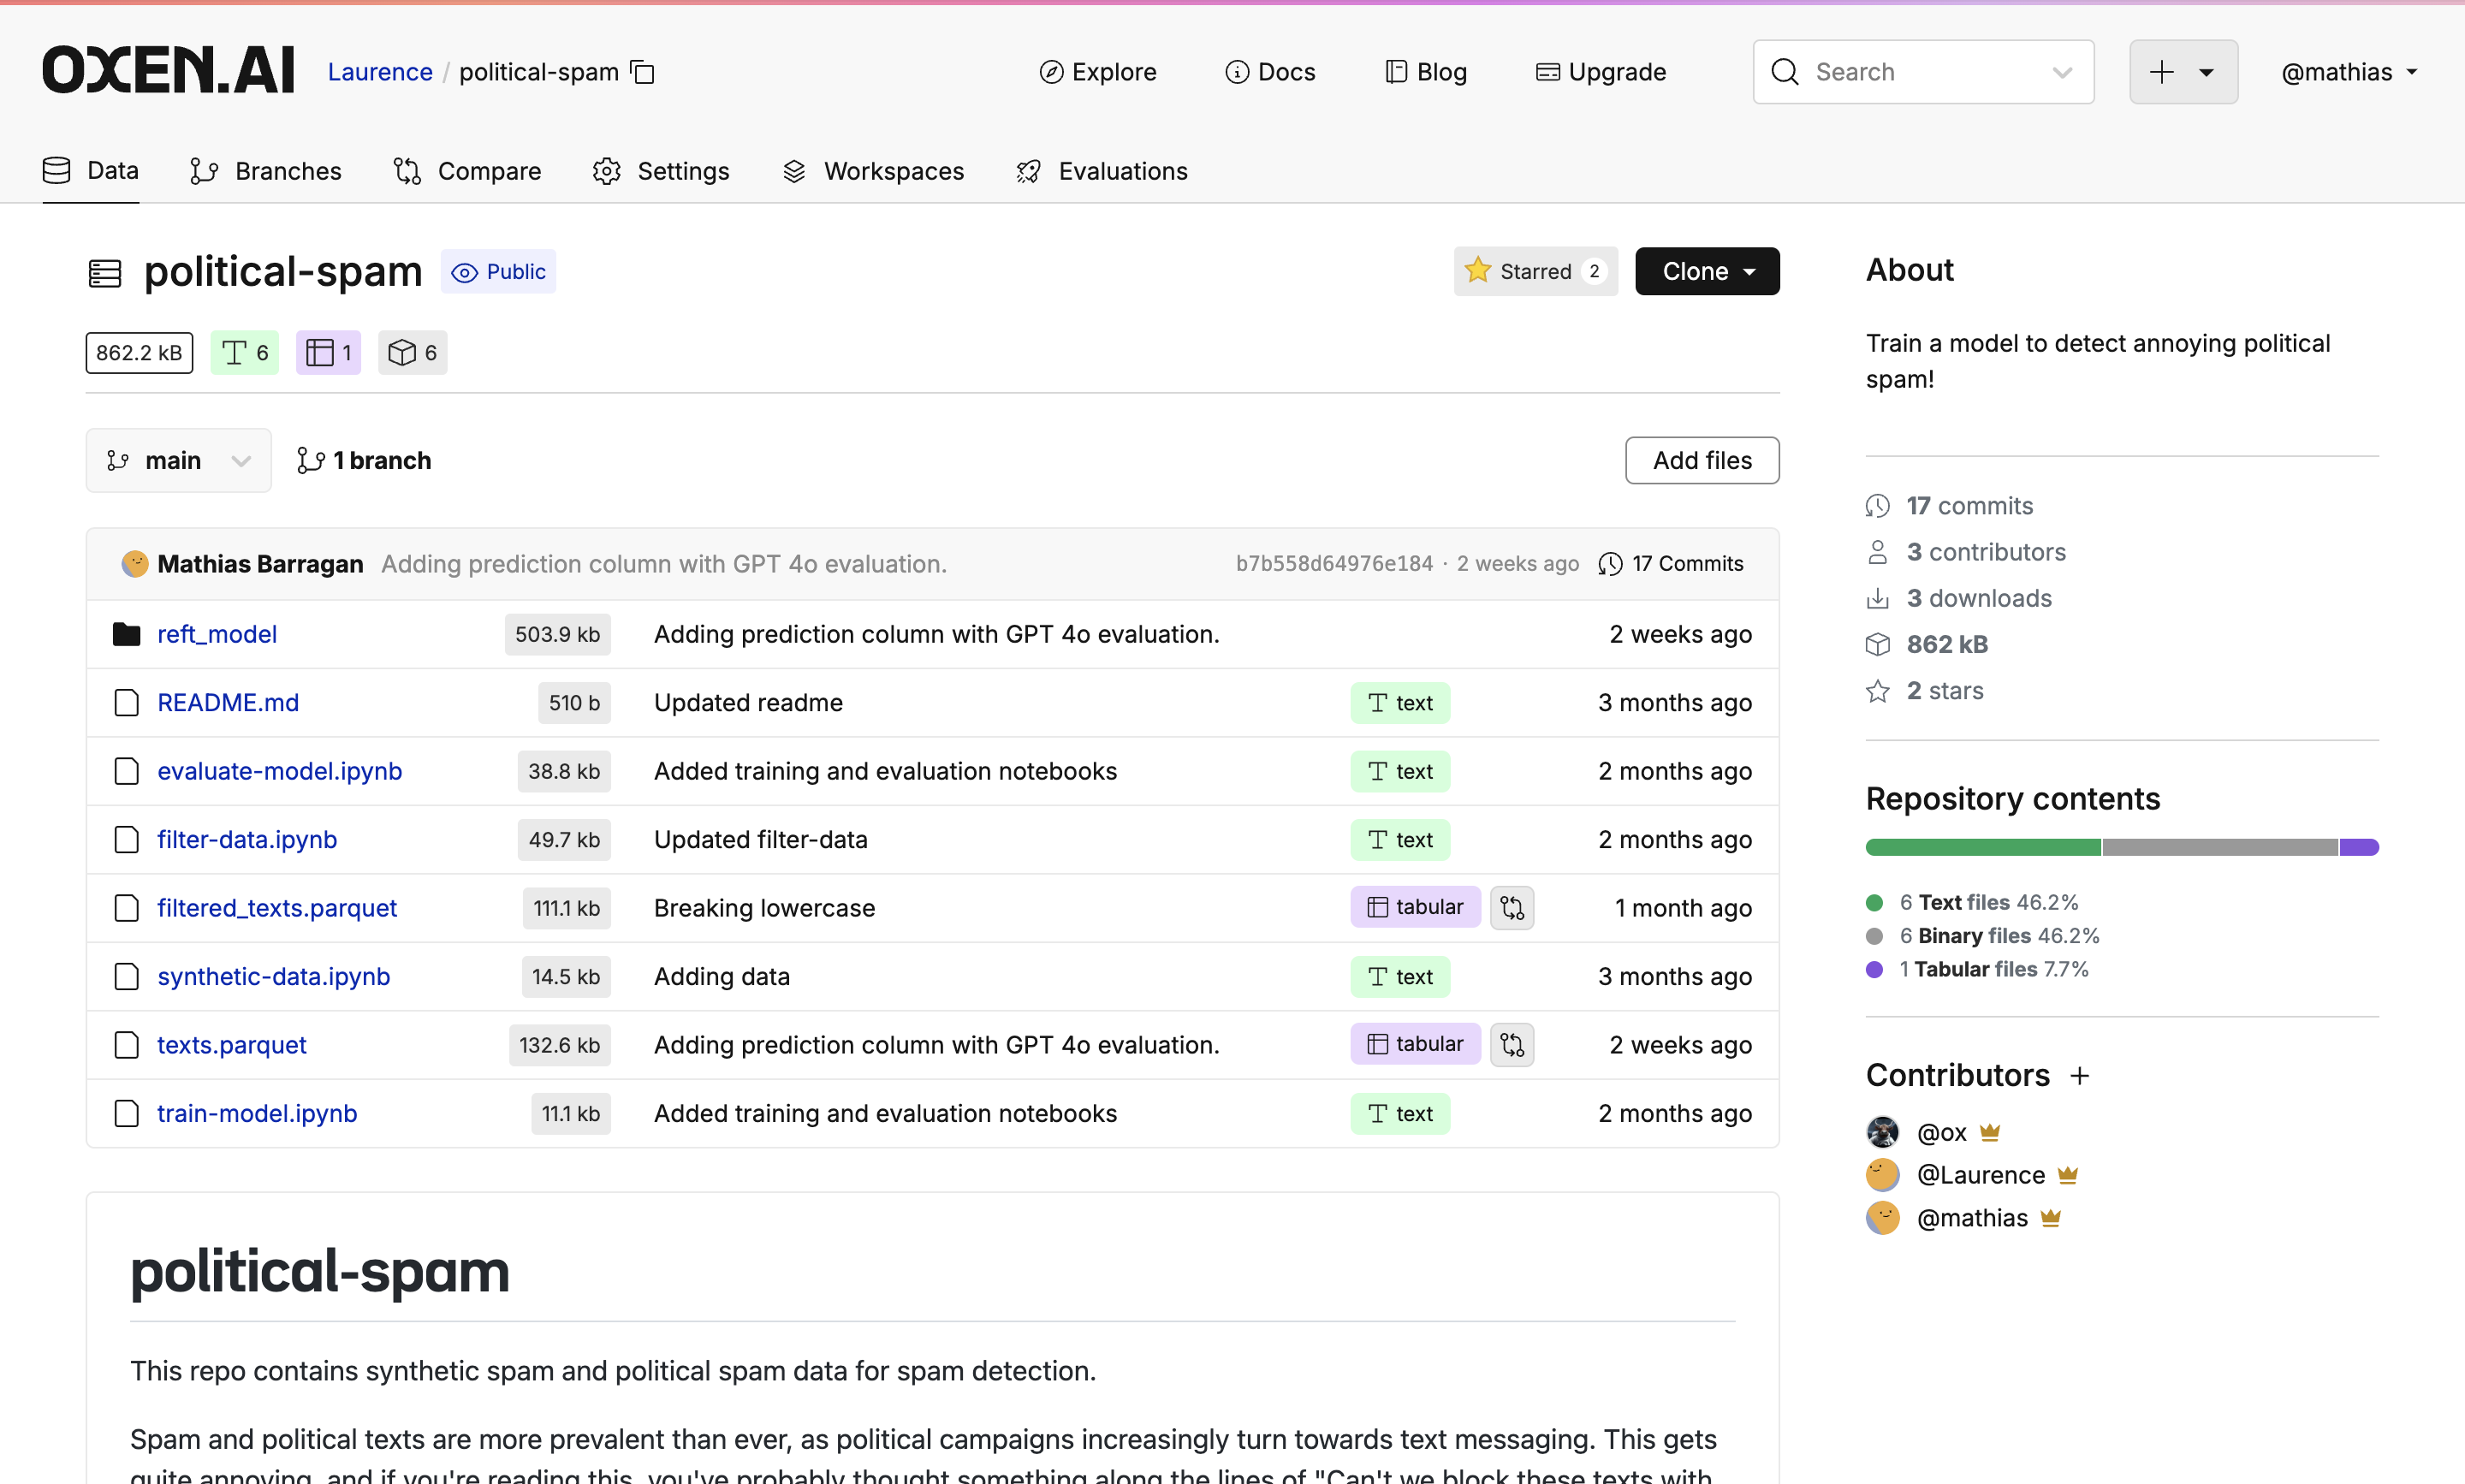Image resolution: width=2465 pixels, height=1484 pixels.
Task: Copy the repository name with the copy icon
Action: coord(643,72)
